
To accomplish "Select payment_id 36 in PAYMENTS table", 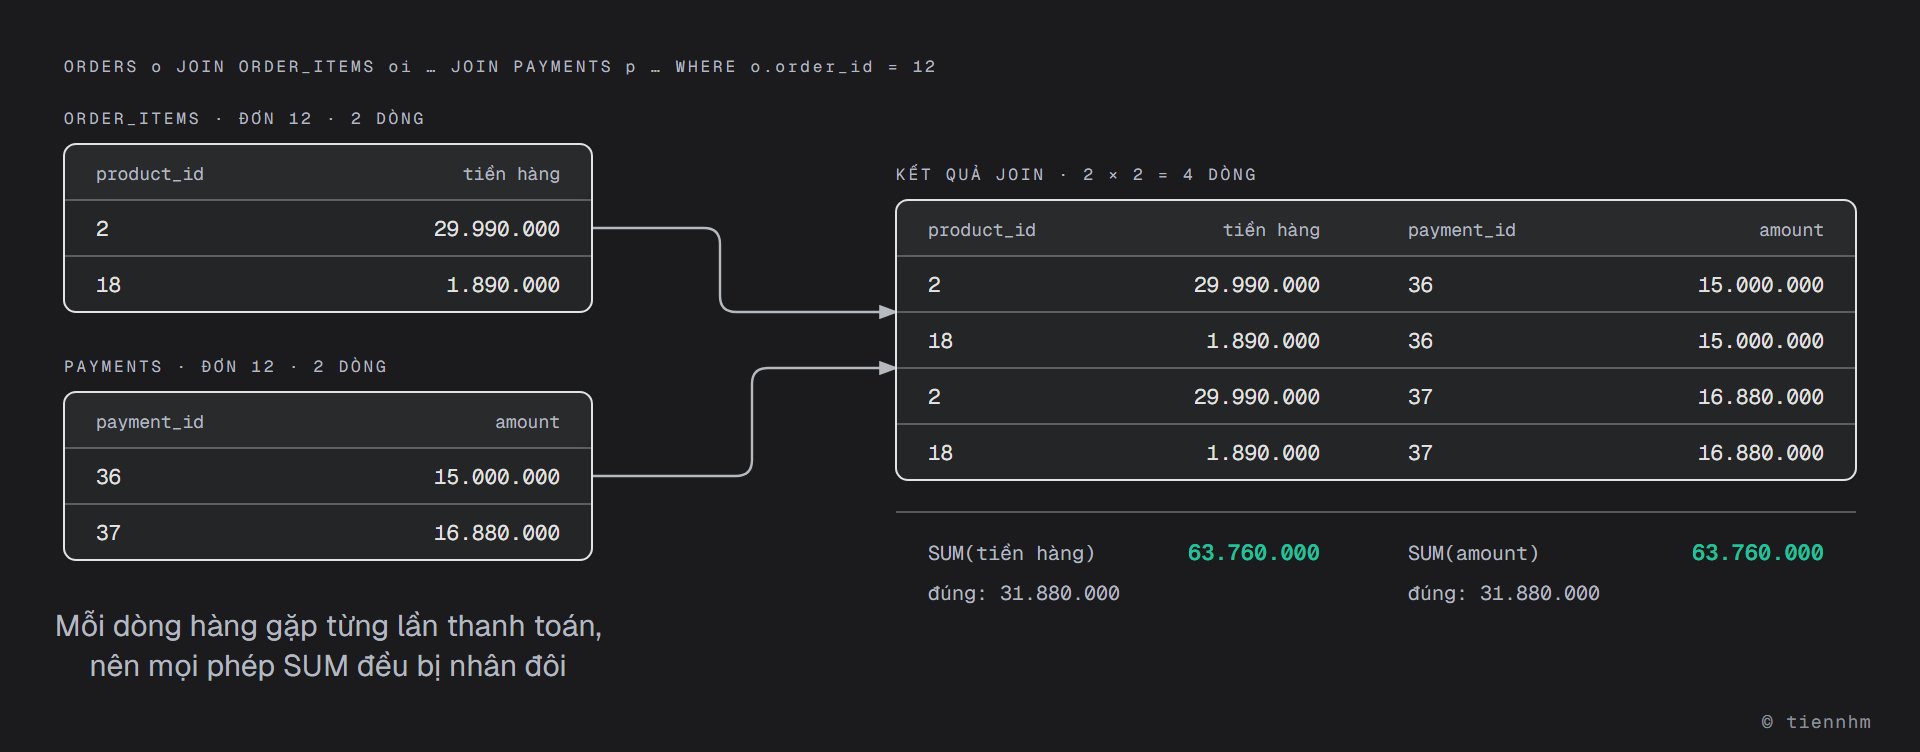I will (108, 477).
